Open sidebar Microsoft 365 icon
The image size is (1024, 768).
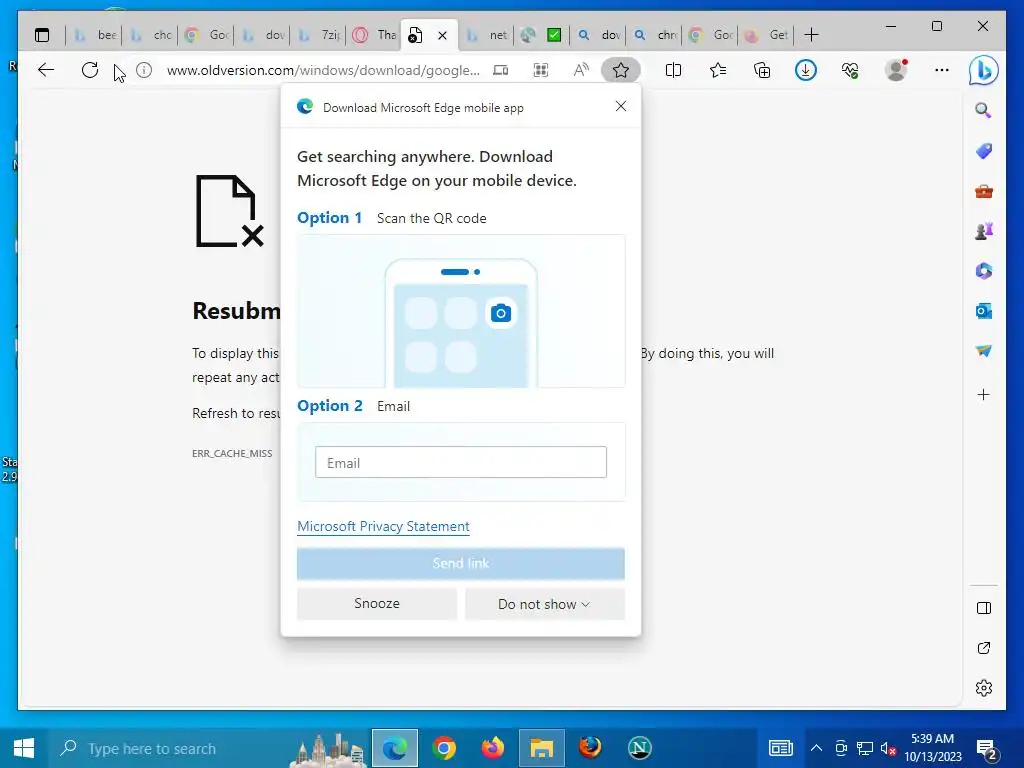[984, 270]
